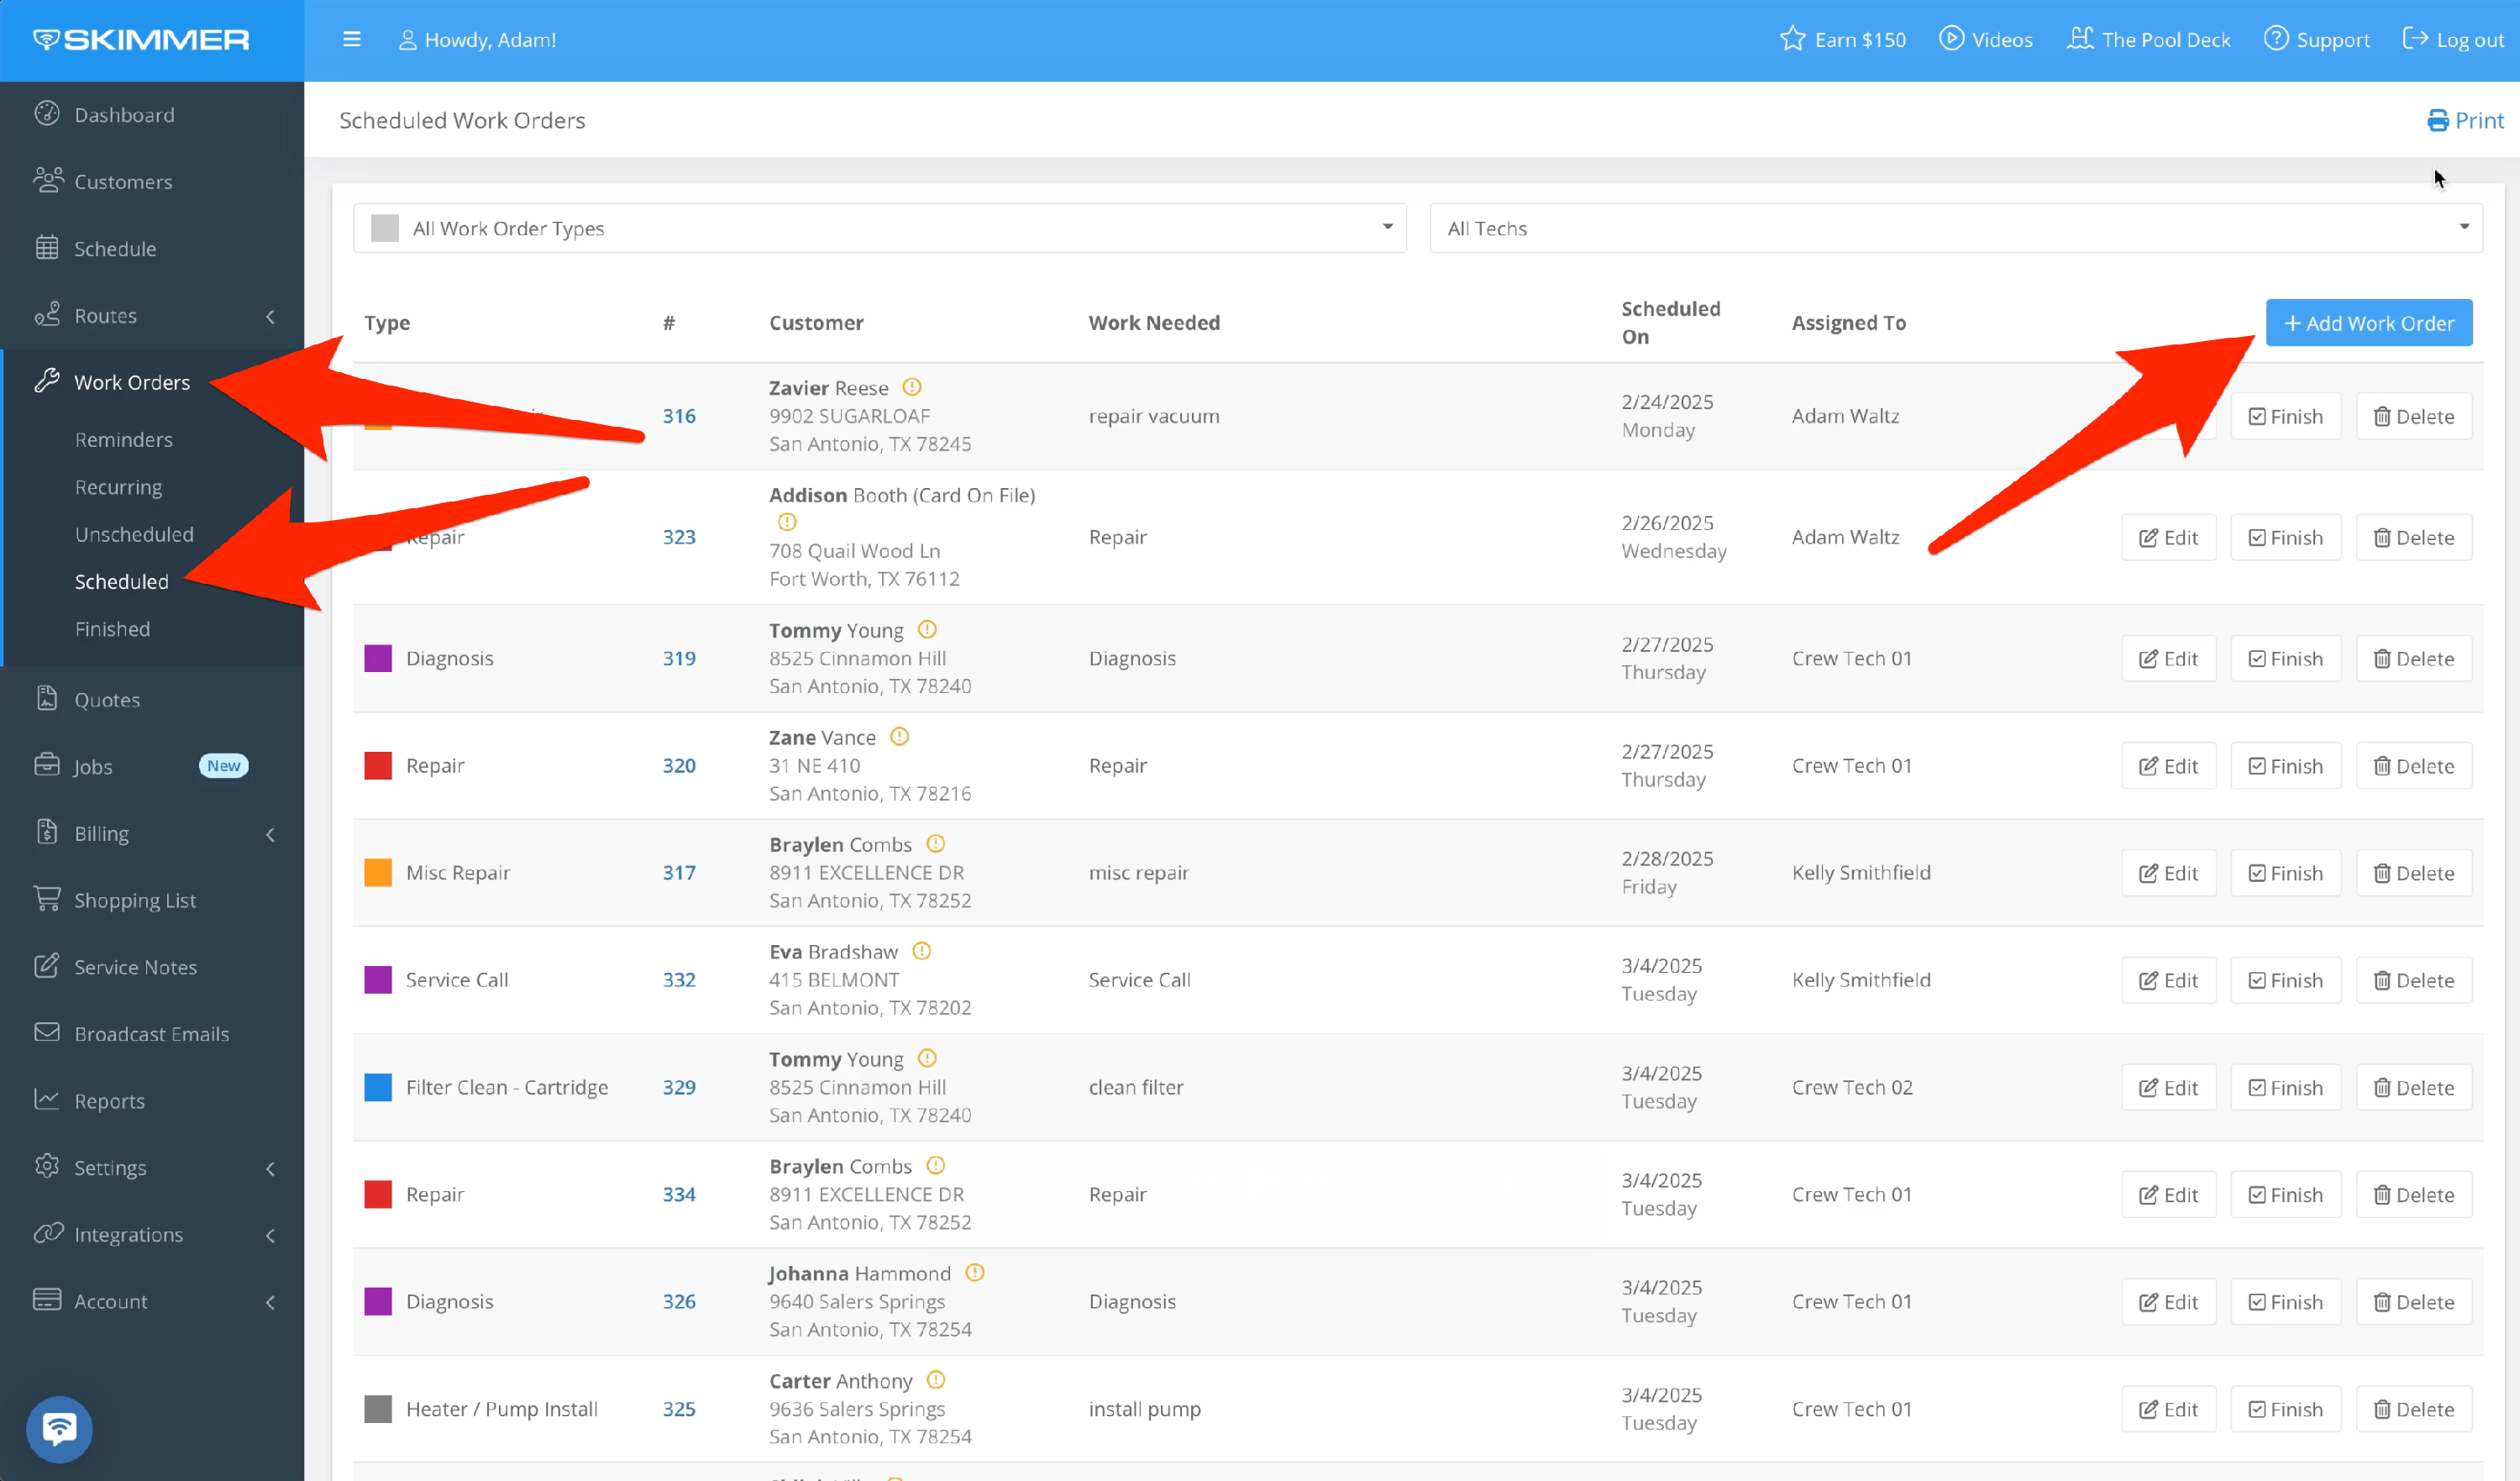Viewport: 2520px width, 1481px height.
Task: Select Unscheduled under Work Orders
Action: (x=134, y=534)
